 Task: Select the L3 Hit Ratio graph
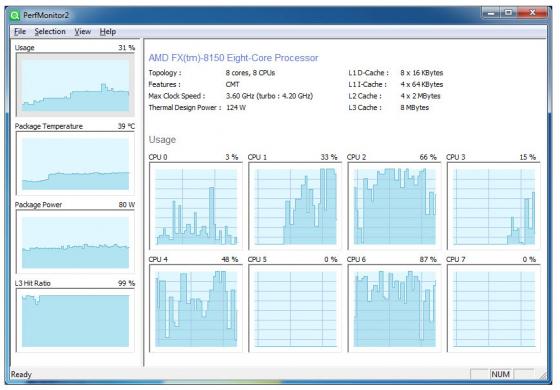[75, 320]
